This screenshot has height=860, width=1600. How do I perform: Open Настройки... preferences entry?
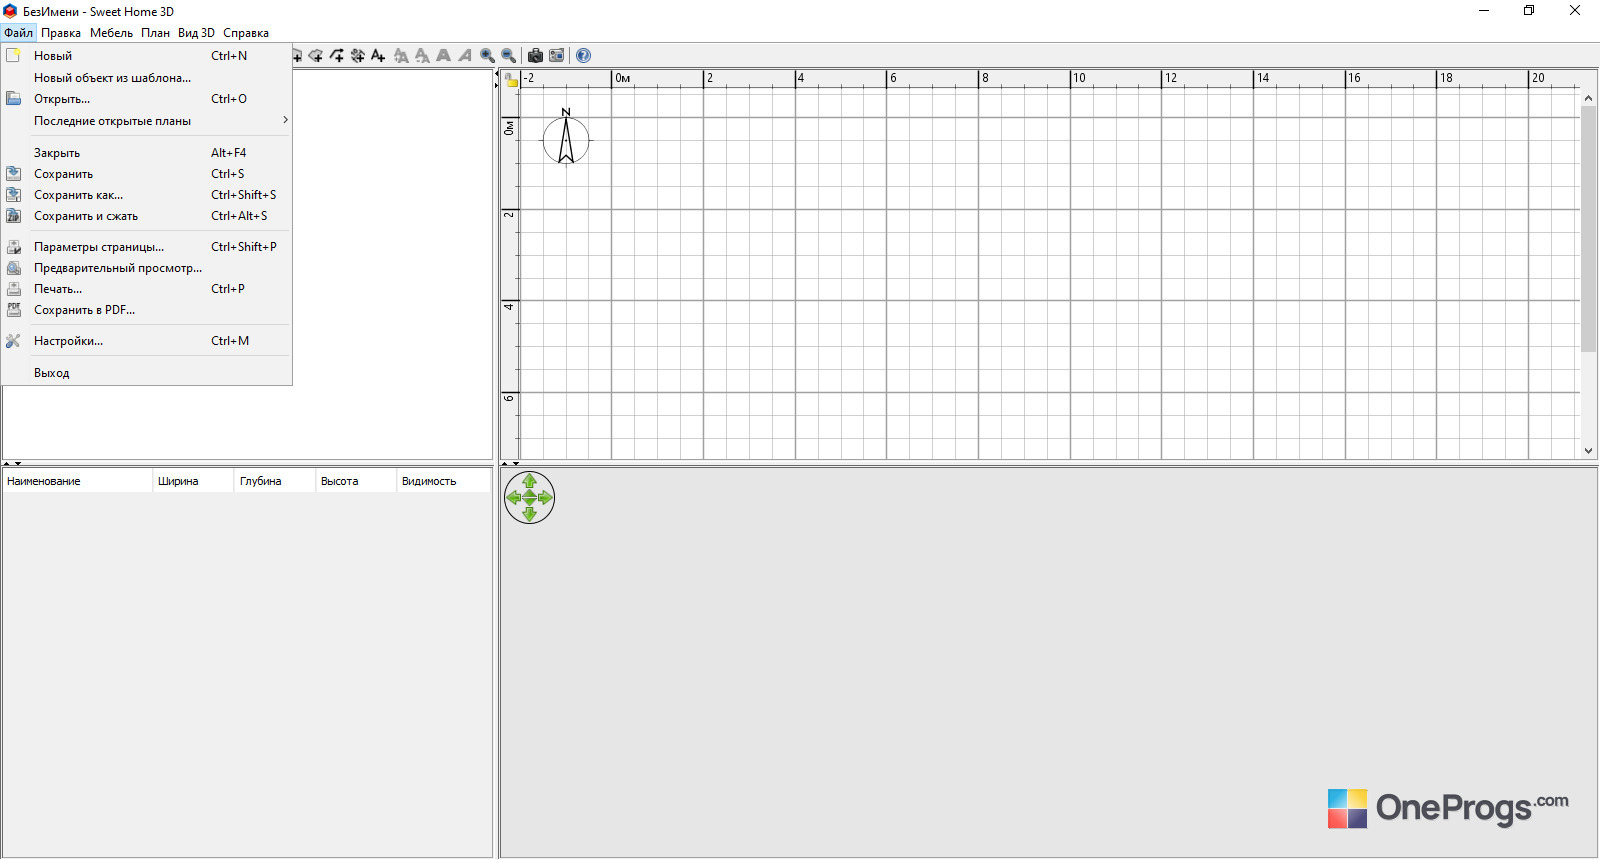pos(147,341)
